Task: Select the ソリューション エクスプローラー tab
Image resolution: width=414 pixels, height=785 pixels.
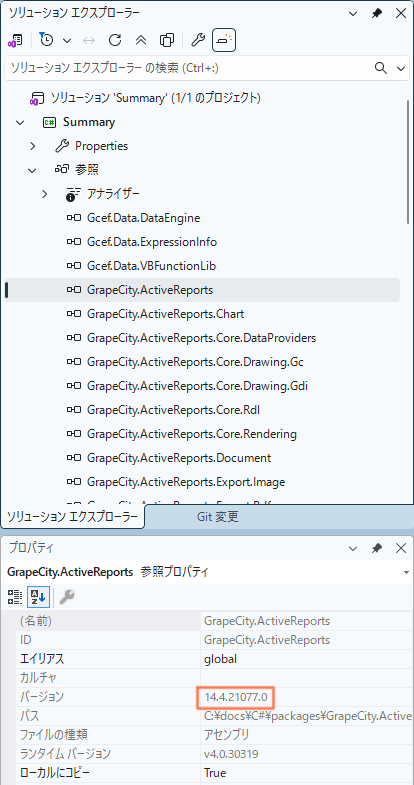Action: (x=72, y=517)
